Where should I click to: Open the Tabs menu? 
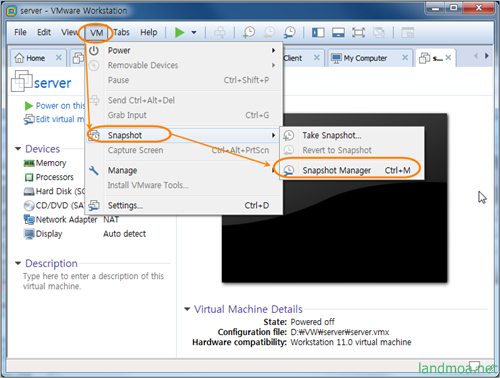click(x=121, y=32)
